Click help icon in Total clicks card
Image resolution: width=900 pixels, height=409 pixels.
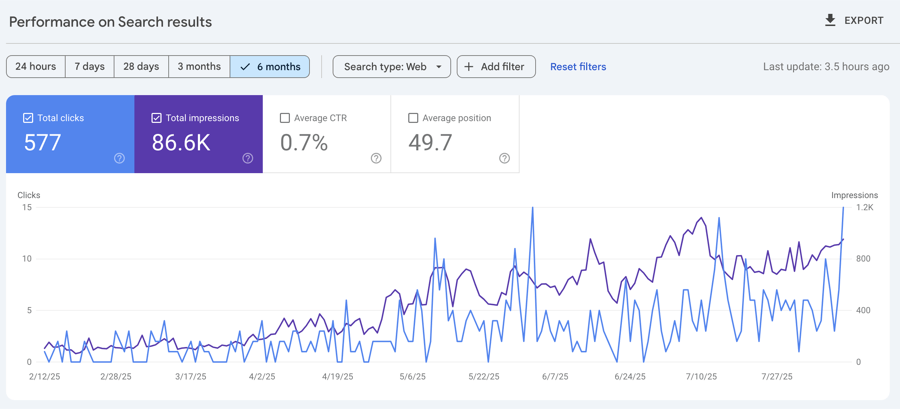click(119, 158)
